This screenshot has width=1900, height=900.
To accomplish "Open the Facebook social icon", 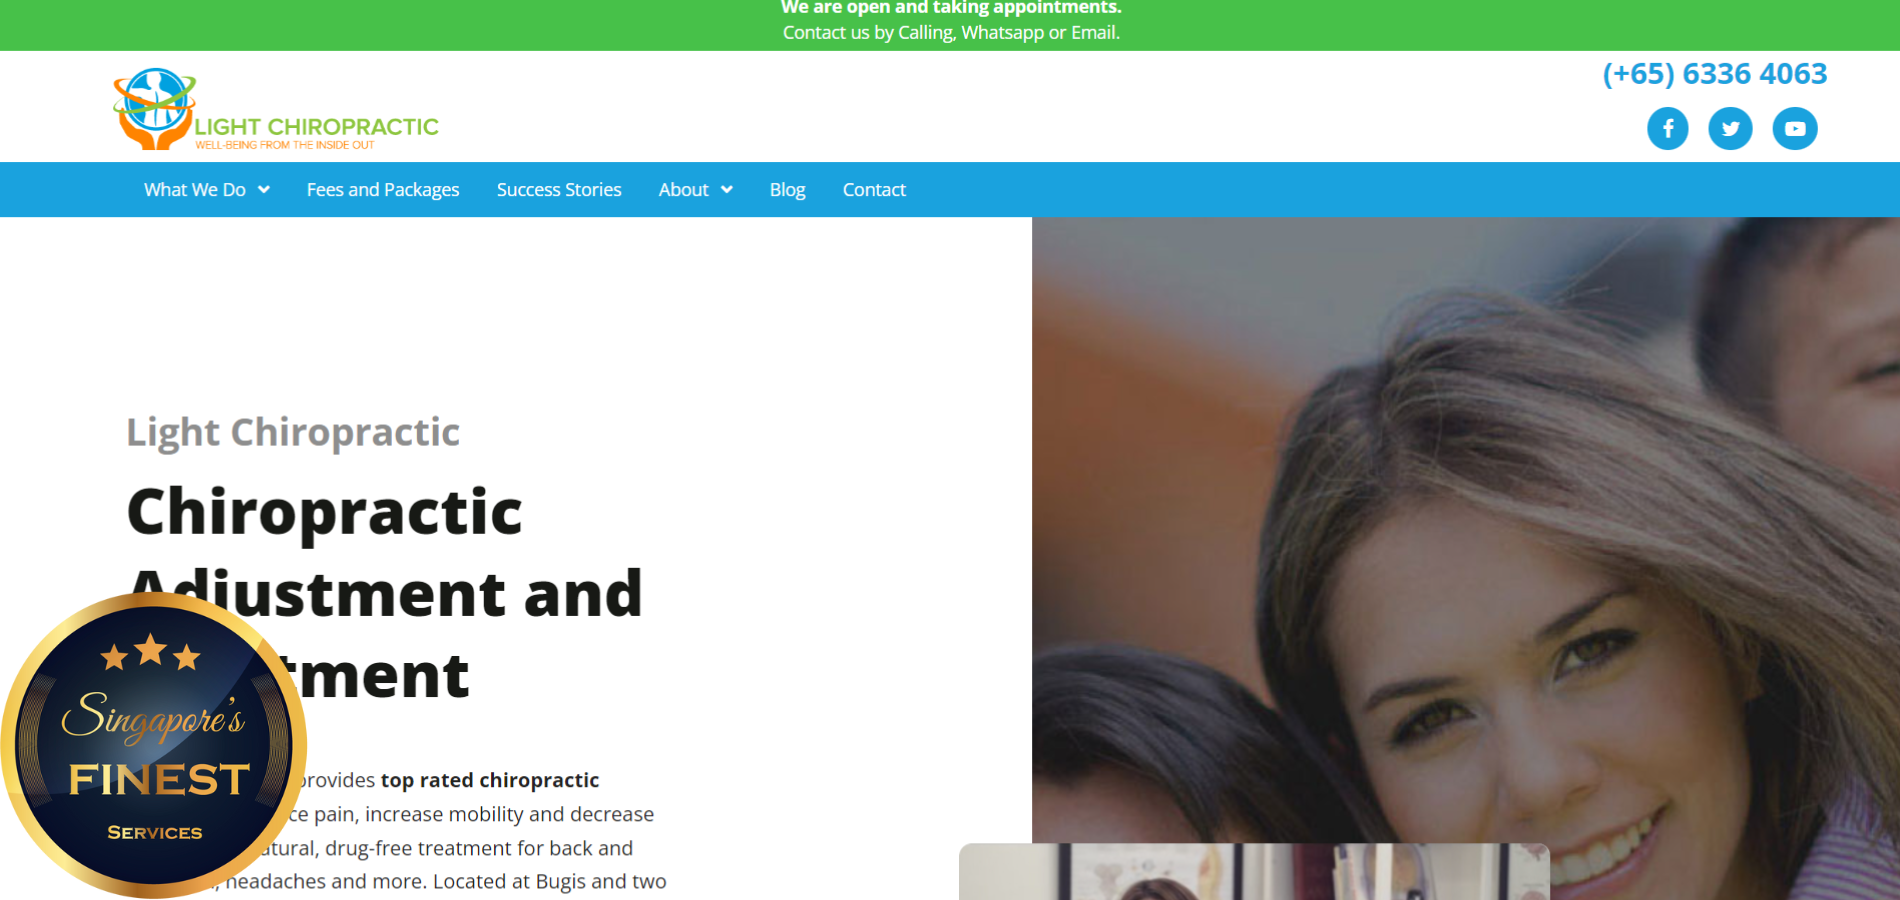I will [1667, 129].
